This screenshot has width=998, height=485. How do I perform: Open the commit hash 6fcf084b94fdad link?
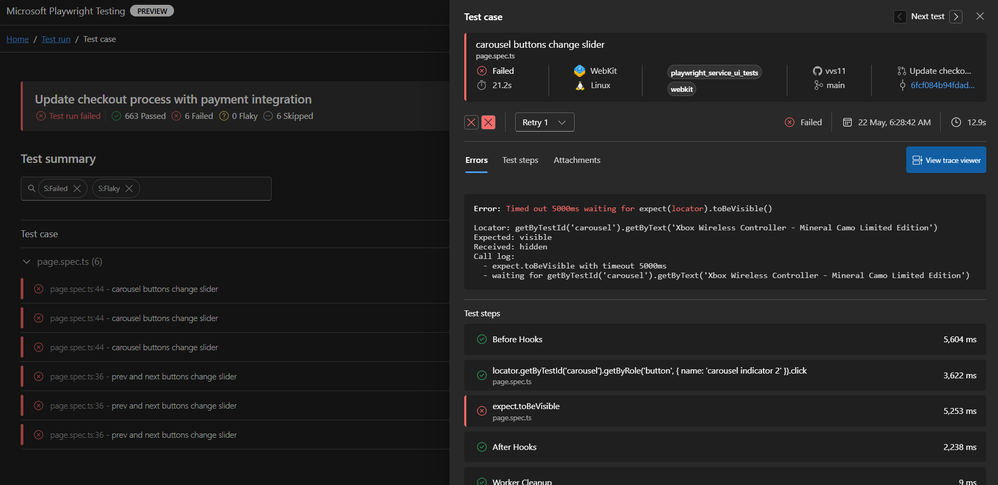[941, 86]
